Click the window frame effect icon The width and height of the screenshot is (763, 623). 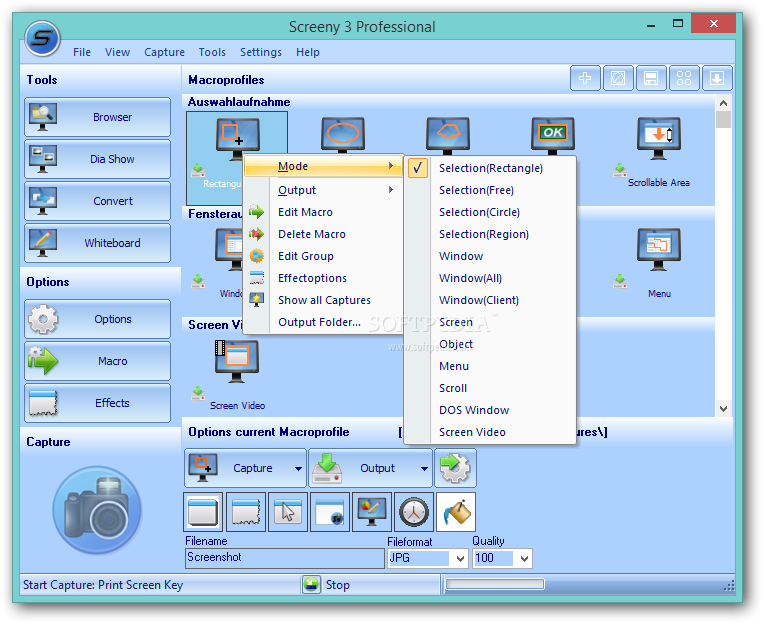coord(203,512)
